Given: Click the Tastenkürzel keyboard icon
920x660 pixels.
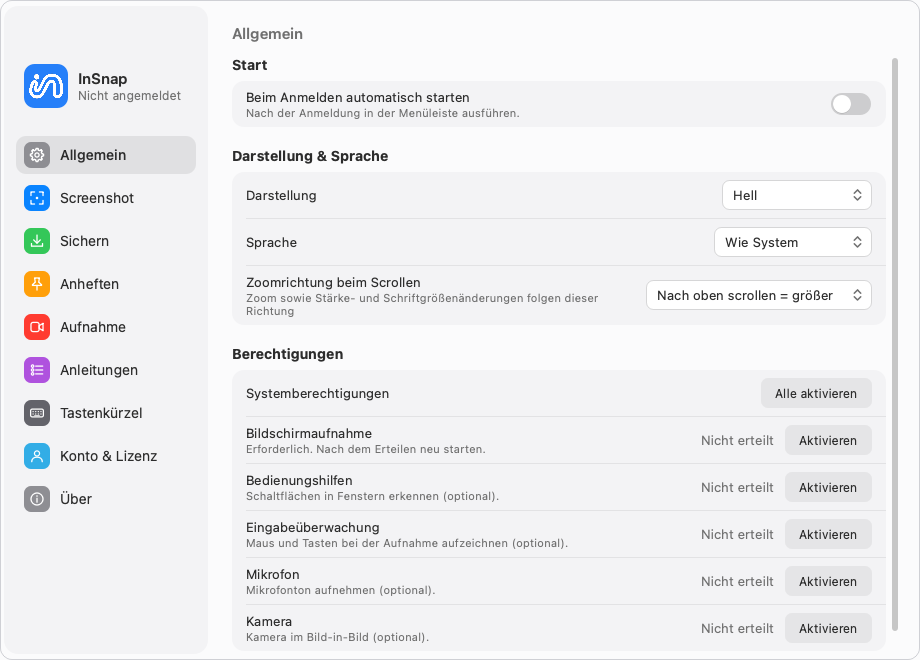Looking at the screenshot, I should pos(37,413).
